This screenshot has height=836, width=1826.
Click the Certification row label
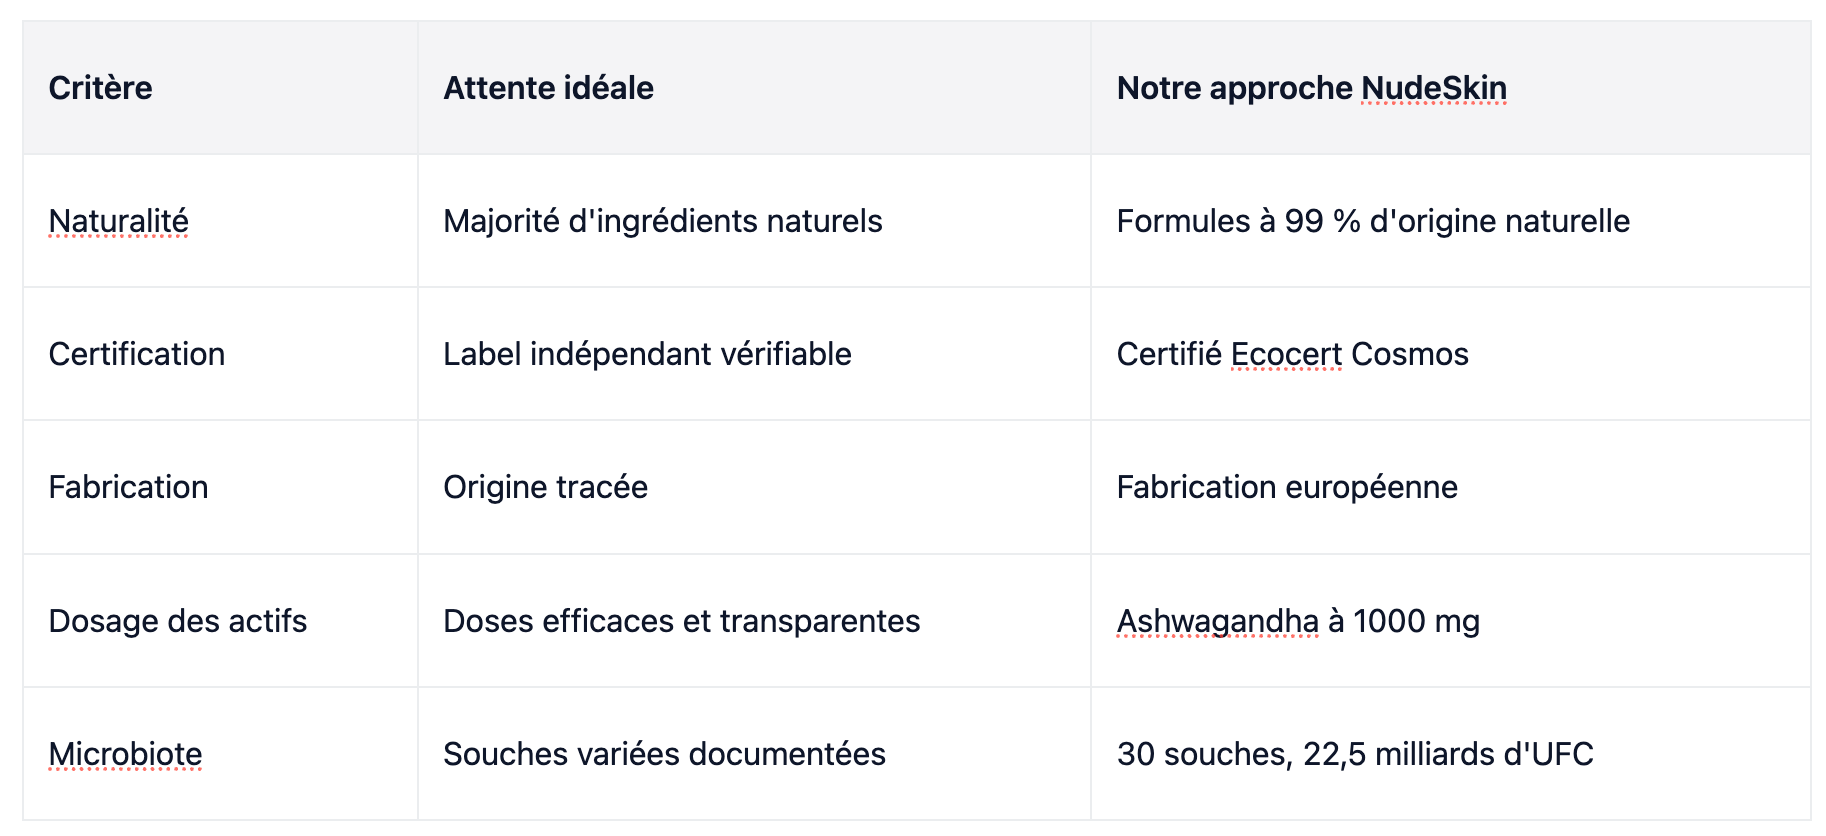pyautogui.click(x=137, y=354)
